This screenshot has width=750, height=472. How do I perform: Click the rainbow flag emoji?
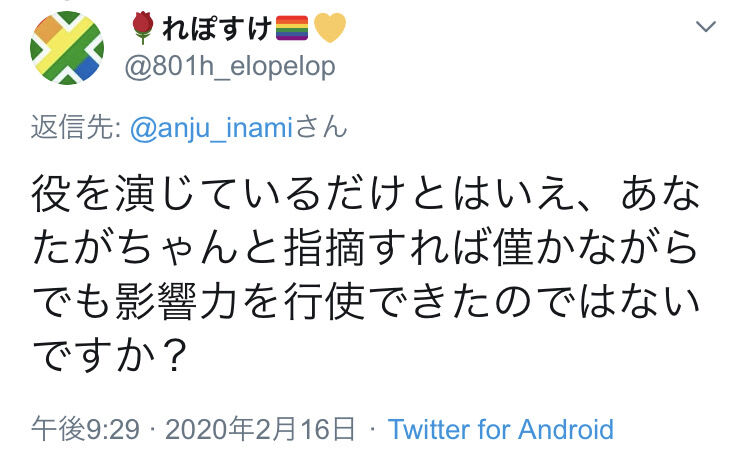coord(292,28)
